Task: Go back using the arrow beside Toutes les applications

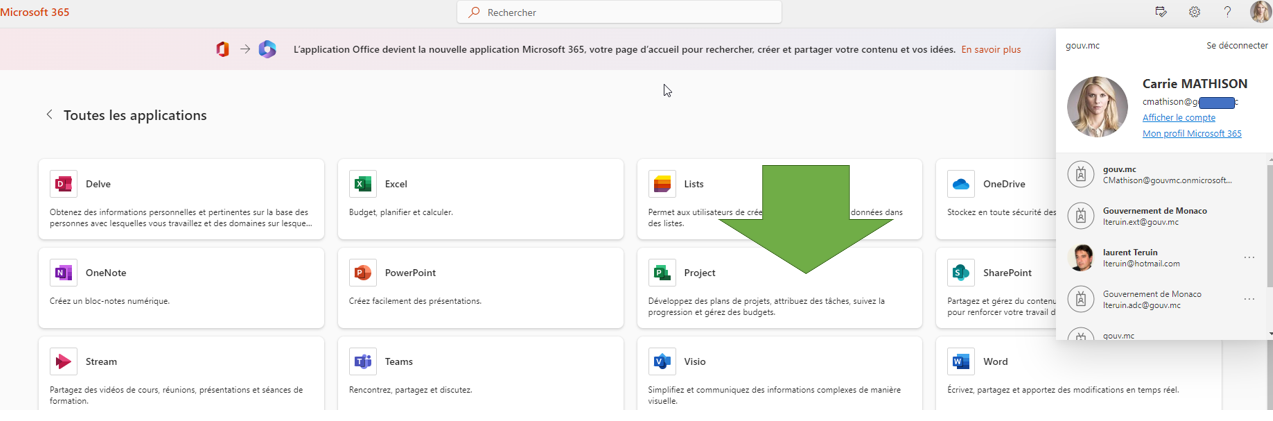Action: click(x=49, y=115)
